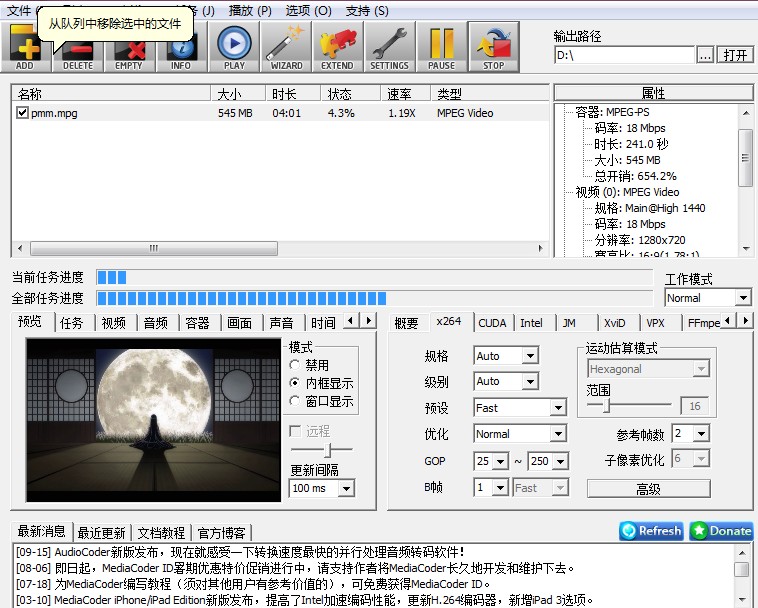Viewport: 758px width, 608px height.
Task: Switch to the CUDA encoder tab
Action: [x=492, y=323]
